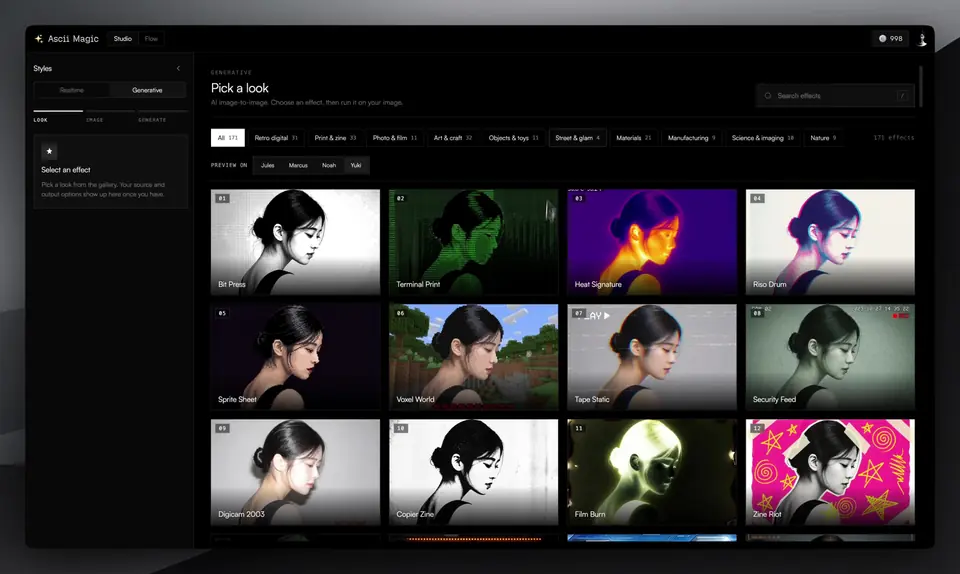Switch to Studio mode
The image size is (960, 574).
pyautogui.click(x=122, y=39)
